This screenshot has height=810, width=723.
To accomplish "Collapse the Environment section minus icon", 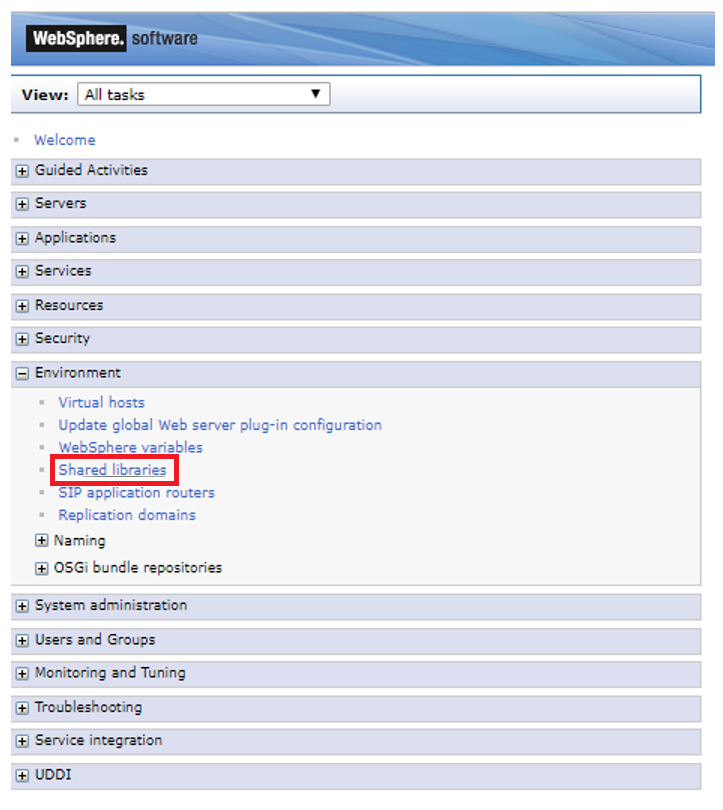I will 23,374.
